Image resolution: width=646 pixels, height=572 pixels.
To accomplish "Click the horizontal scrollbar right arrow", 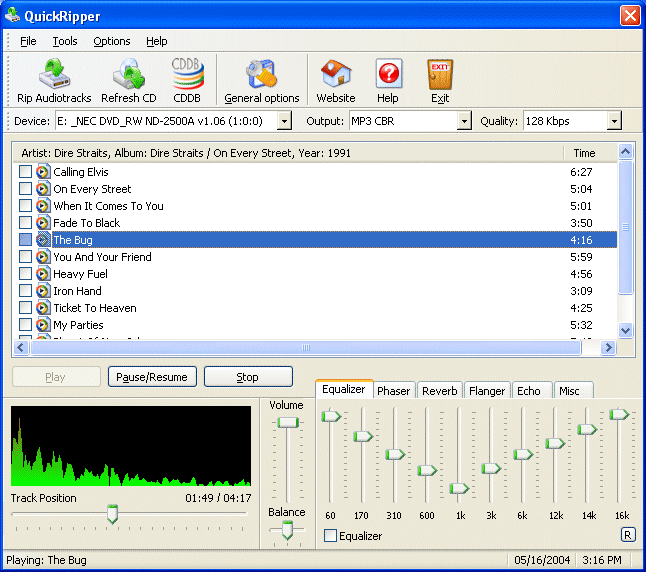I will point(608,348).
